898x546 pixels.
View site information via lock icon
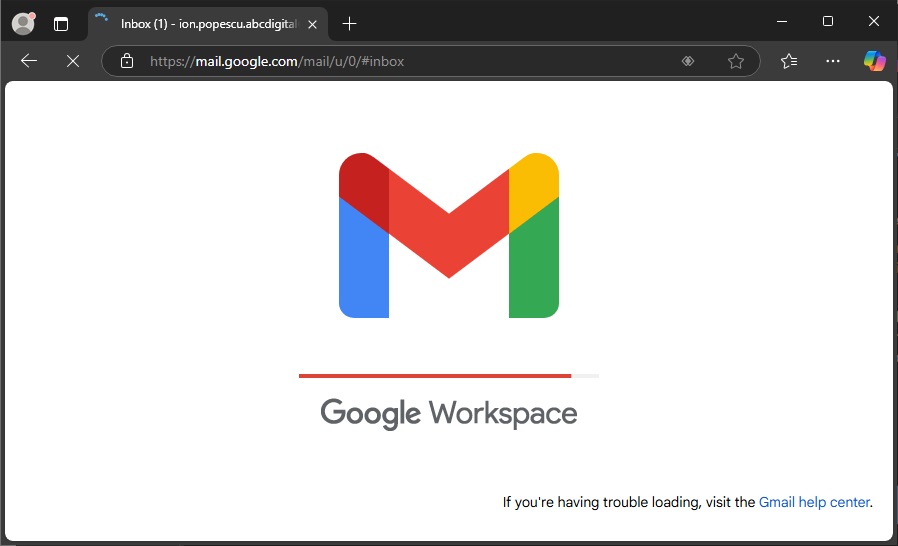click(x=127, y=61)
